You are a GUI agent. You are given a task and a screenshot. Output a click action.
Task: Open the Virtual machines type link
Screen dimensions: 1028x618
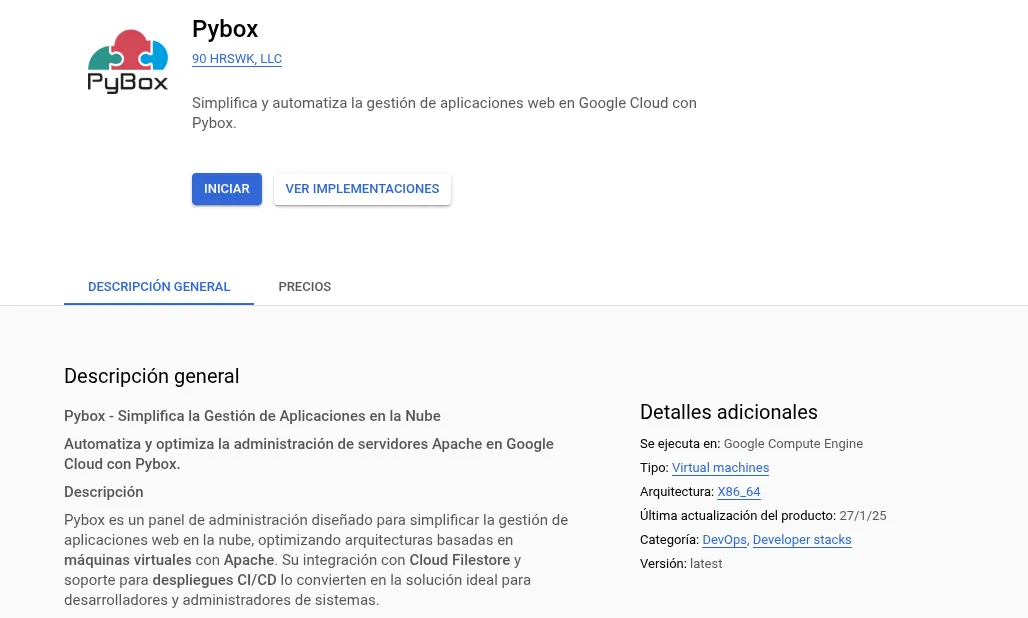[720, 467]
